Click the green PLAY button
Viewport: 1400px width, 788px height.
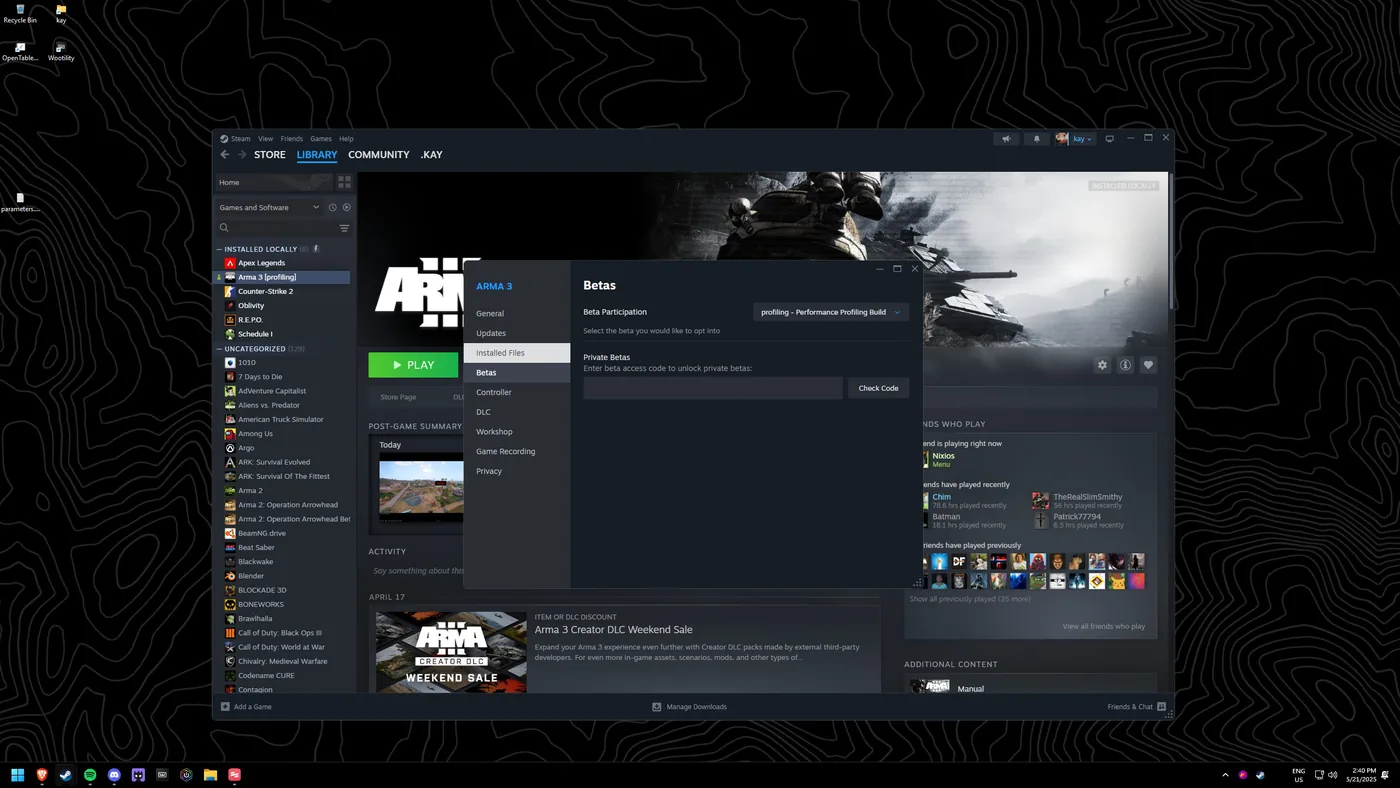[x=413, y=365]
